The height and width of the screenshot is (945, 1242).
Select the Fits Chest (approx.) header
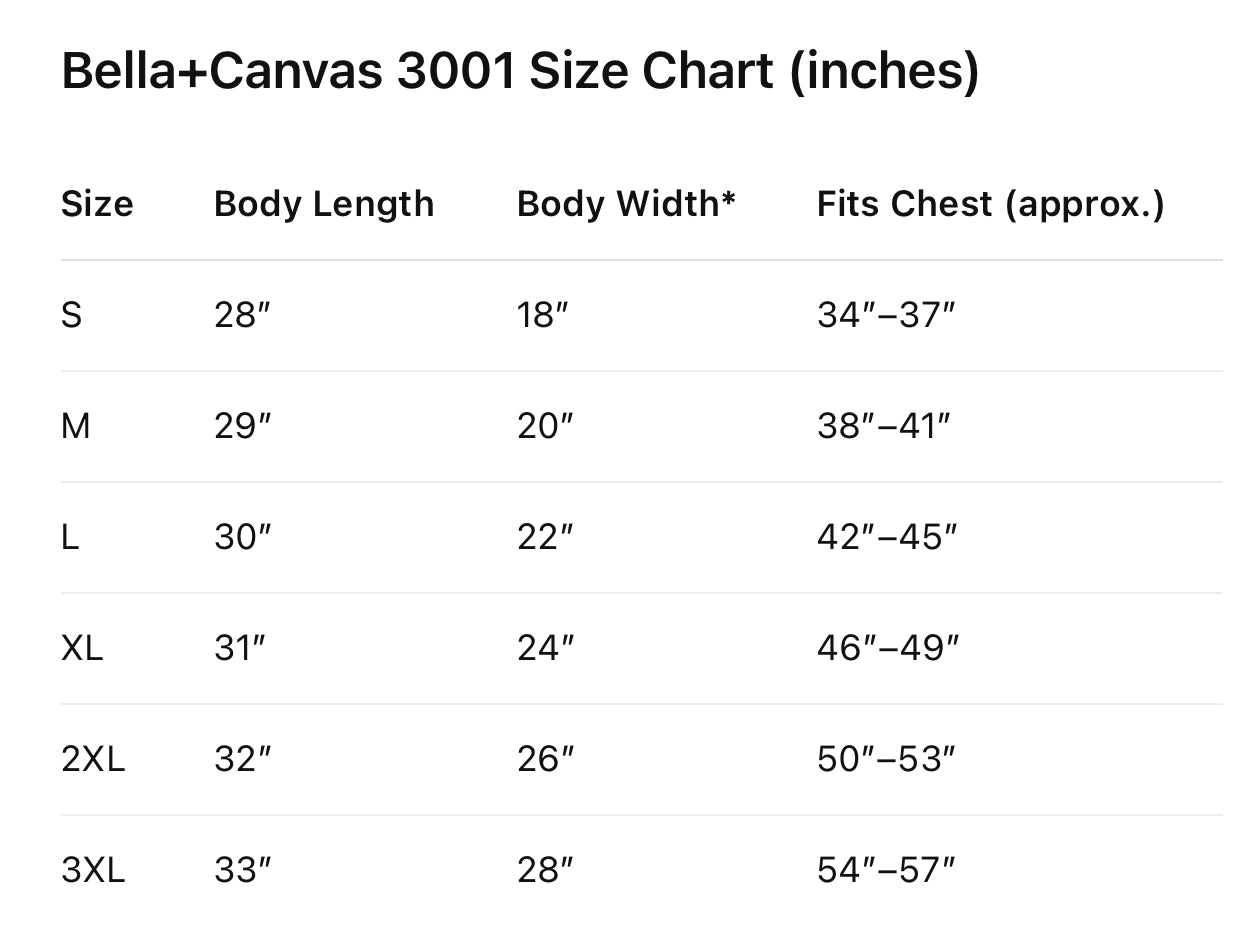click(x=990, y=204)
